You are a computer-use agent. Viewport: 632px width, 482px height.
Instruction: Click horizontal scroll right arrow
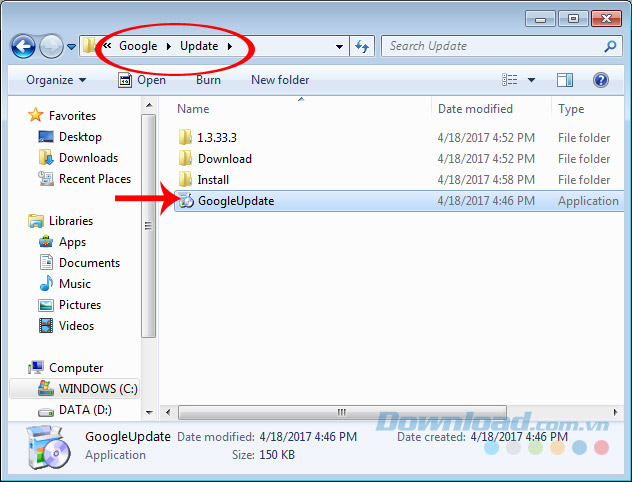click(x=615, y=412)
